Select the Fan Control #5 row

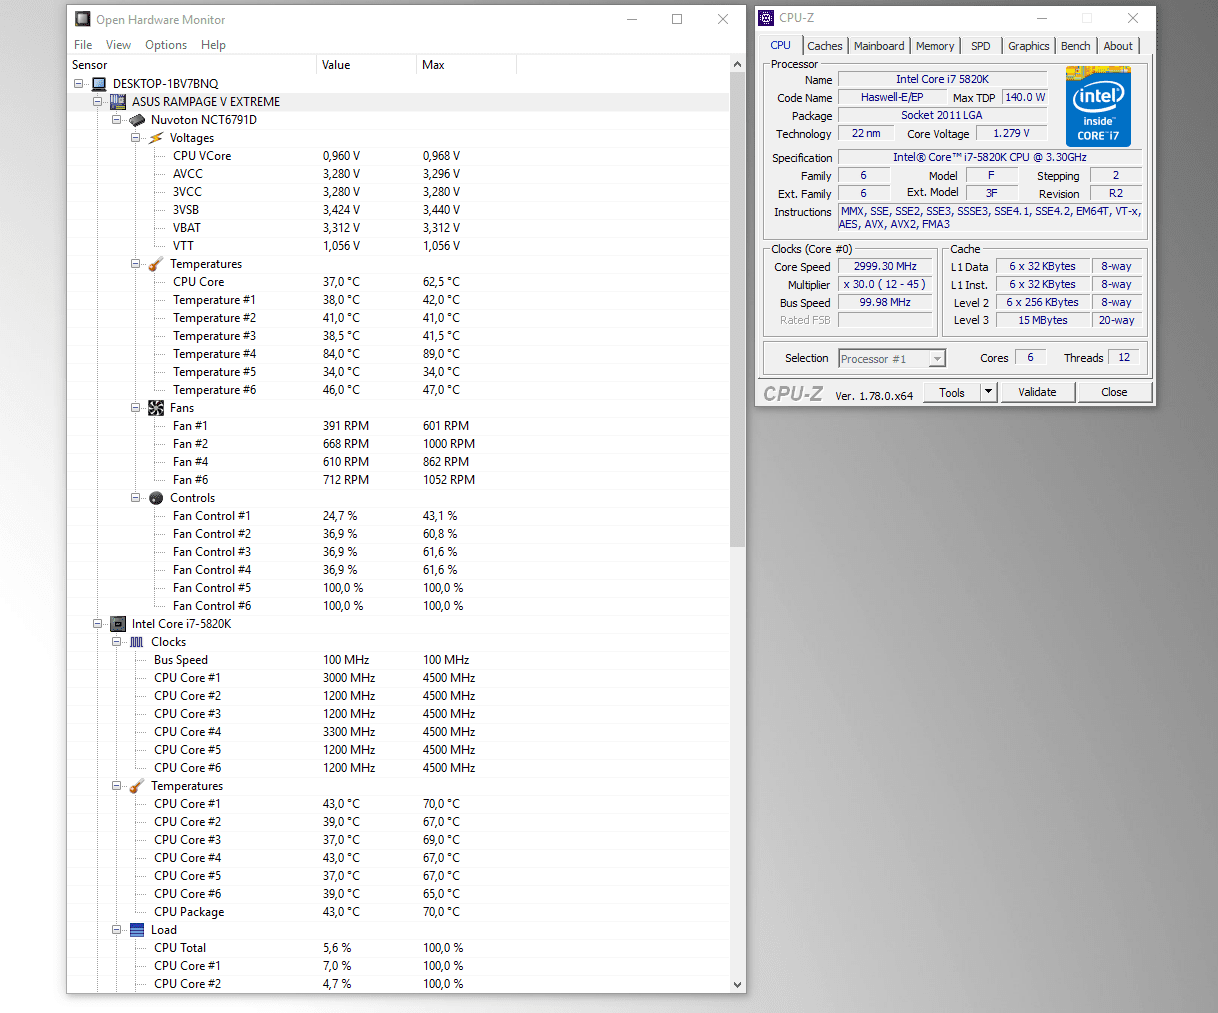[x=398, y=588]
